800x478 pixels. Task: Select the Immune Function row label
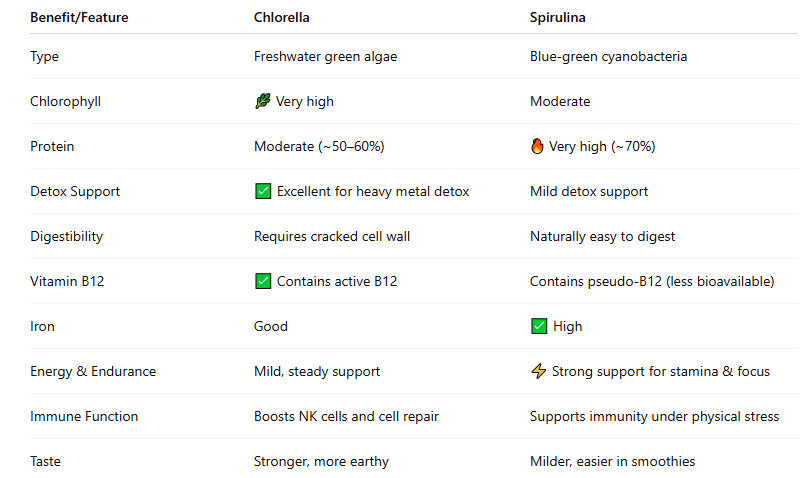click(84, 416)
